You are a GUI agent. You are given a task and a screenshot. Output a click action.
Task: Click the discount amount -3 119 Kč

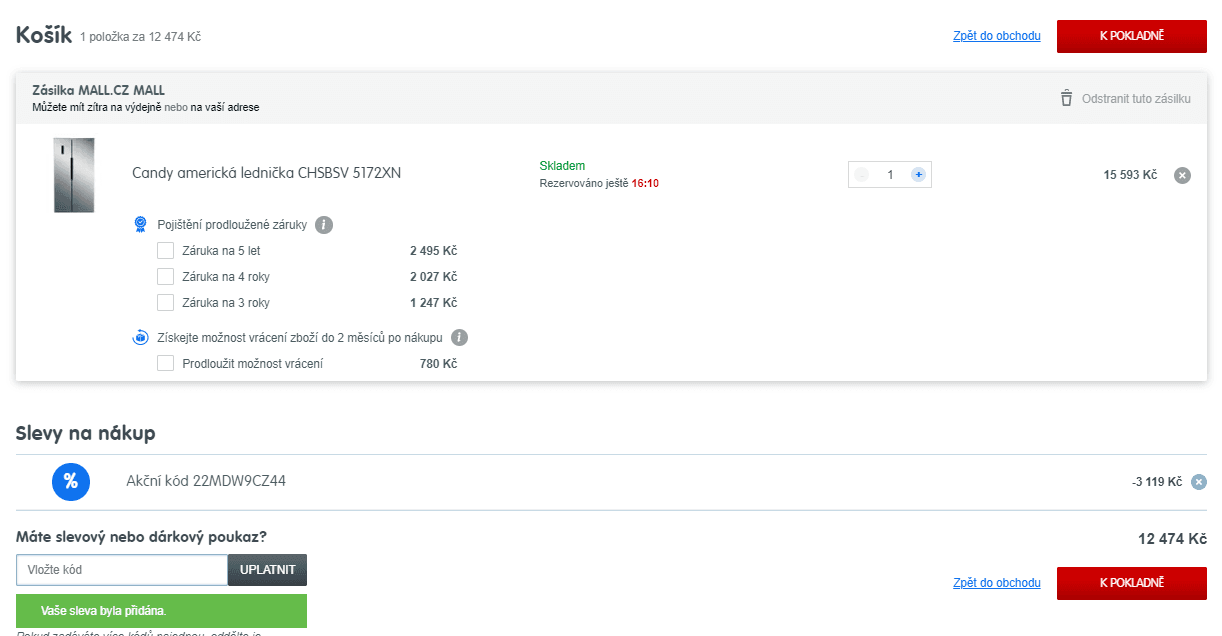pyautogui.click(x=1157, y=482)
